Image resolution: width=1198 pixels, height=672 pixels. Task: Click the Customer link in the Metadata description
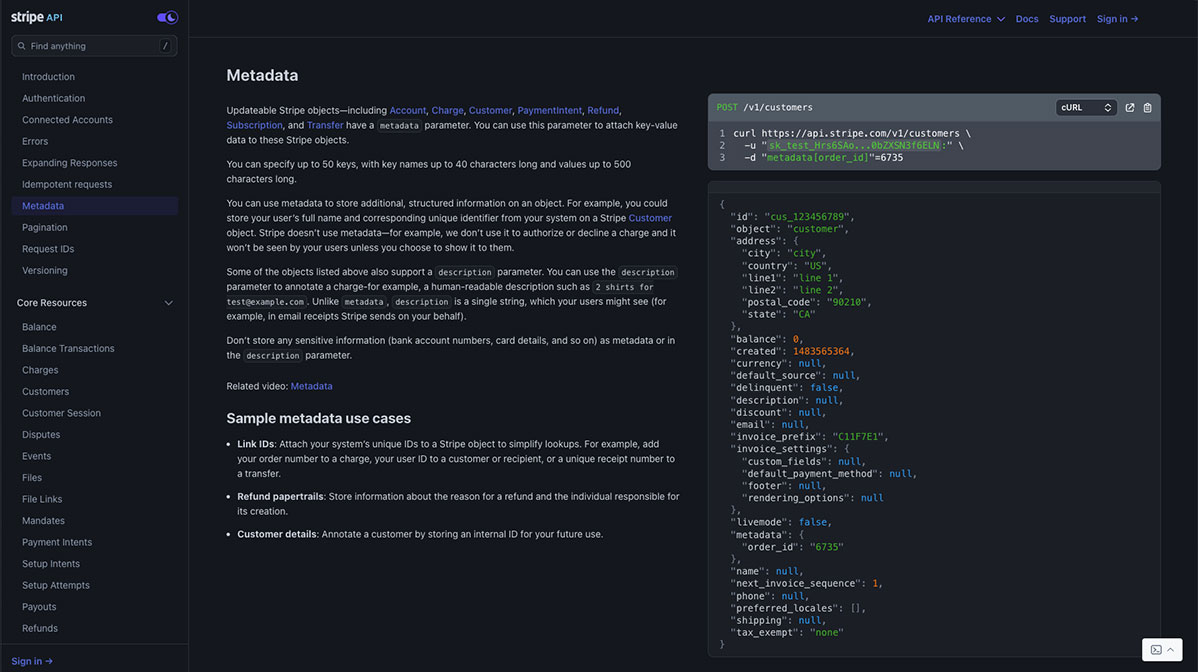(x=650, y=217)
